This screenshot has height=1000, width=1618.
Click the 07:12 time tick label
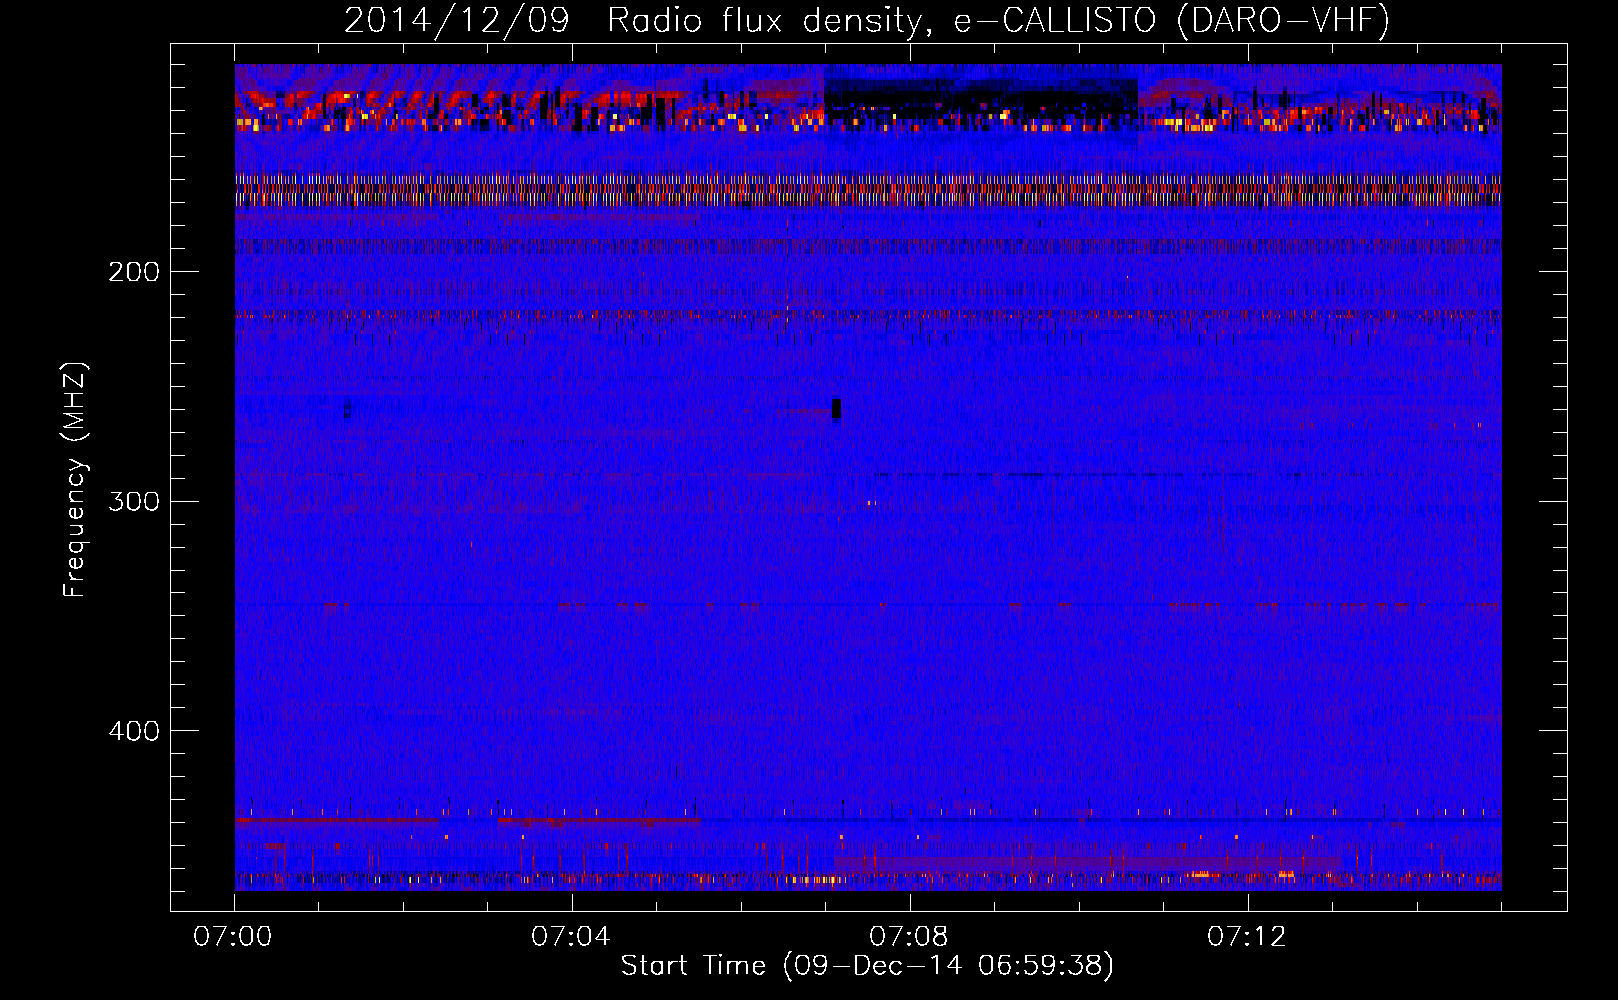(x=1247, y=937)
